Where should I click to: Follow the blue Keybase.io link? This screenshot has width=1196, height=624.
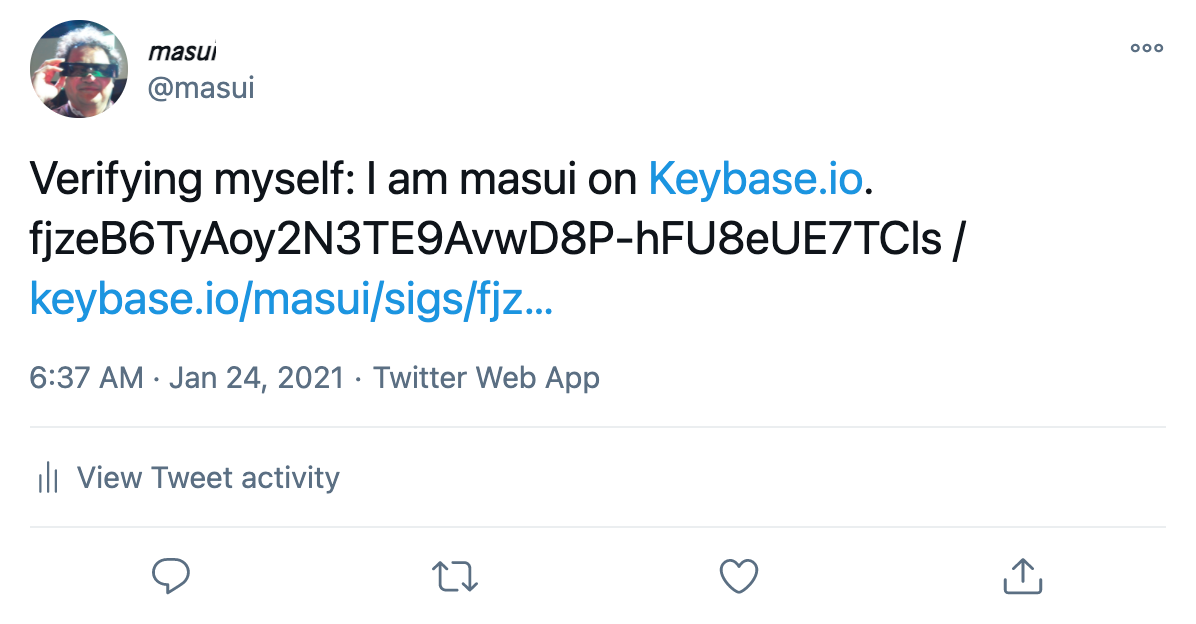point(755,179)
